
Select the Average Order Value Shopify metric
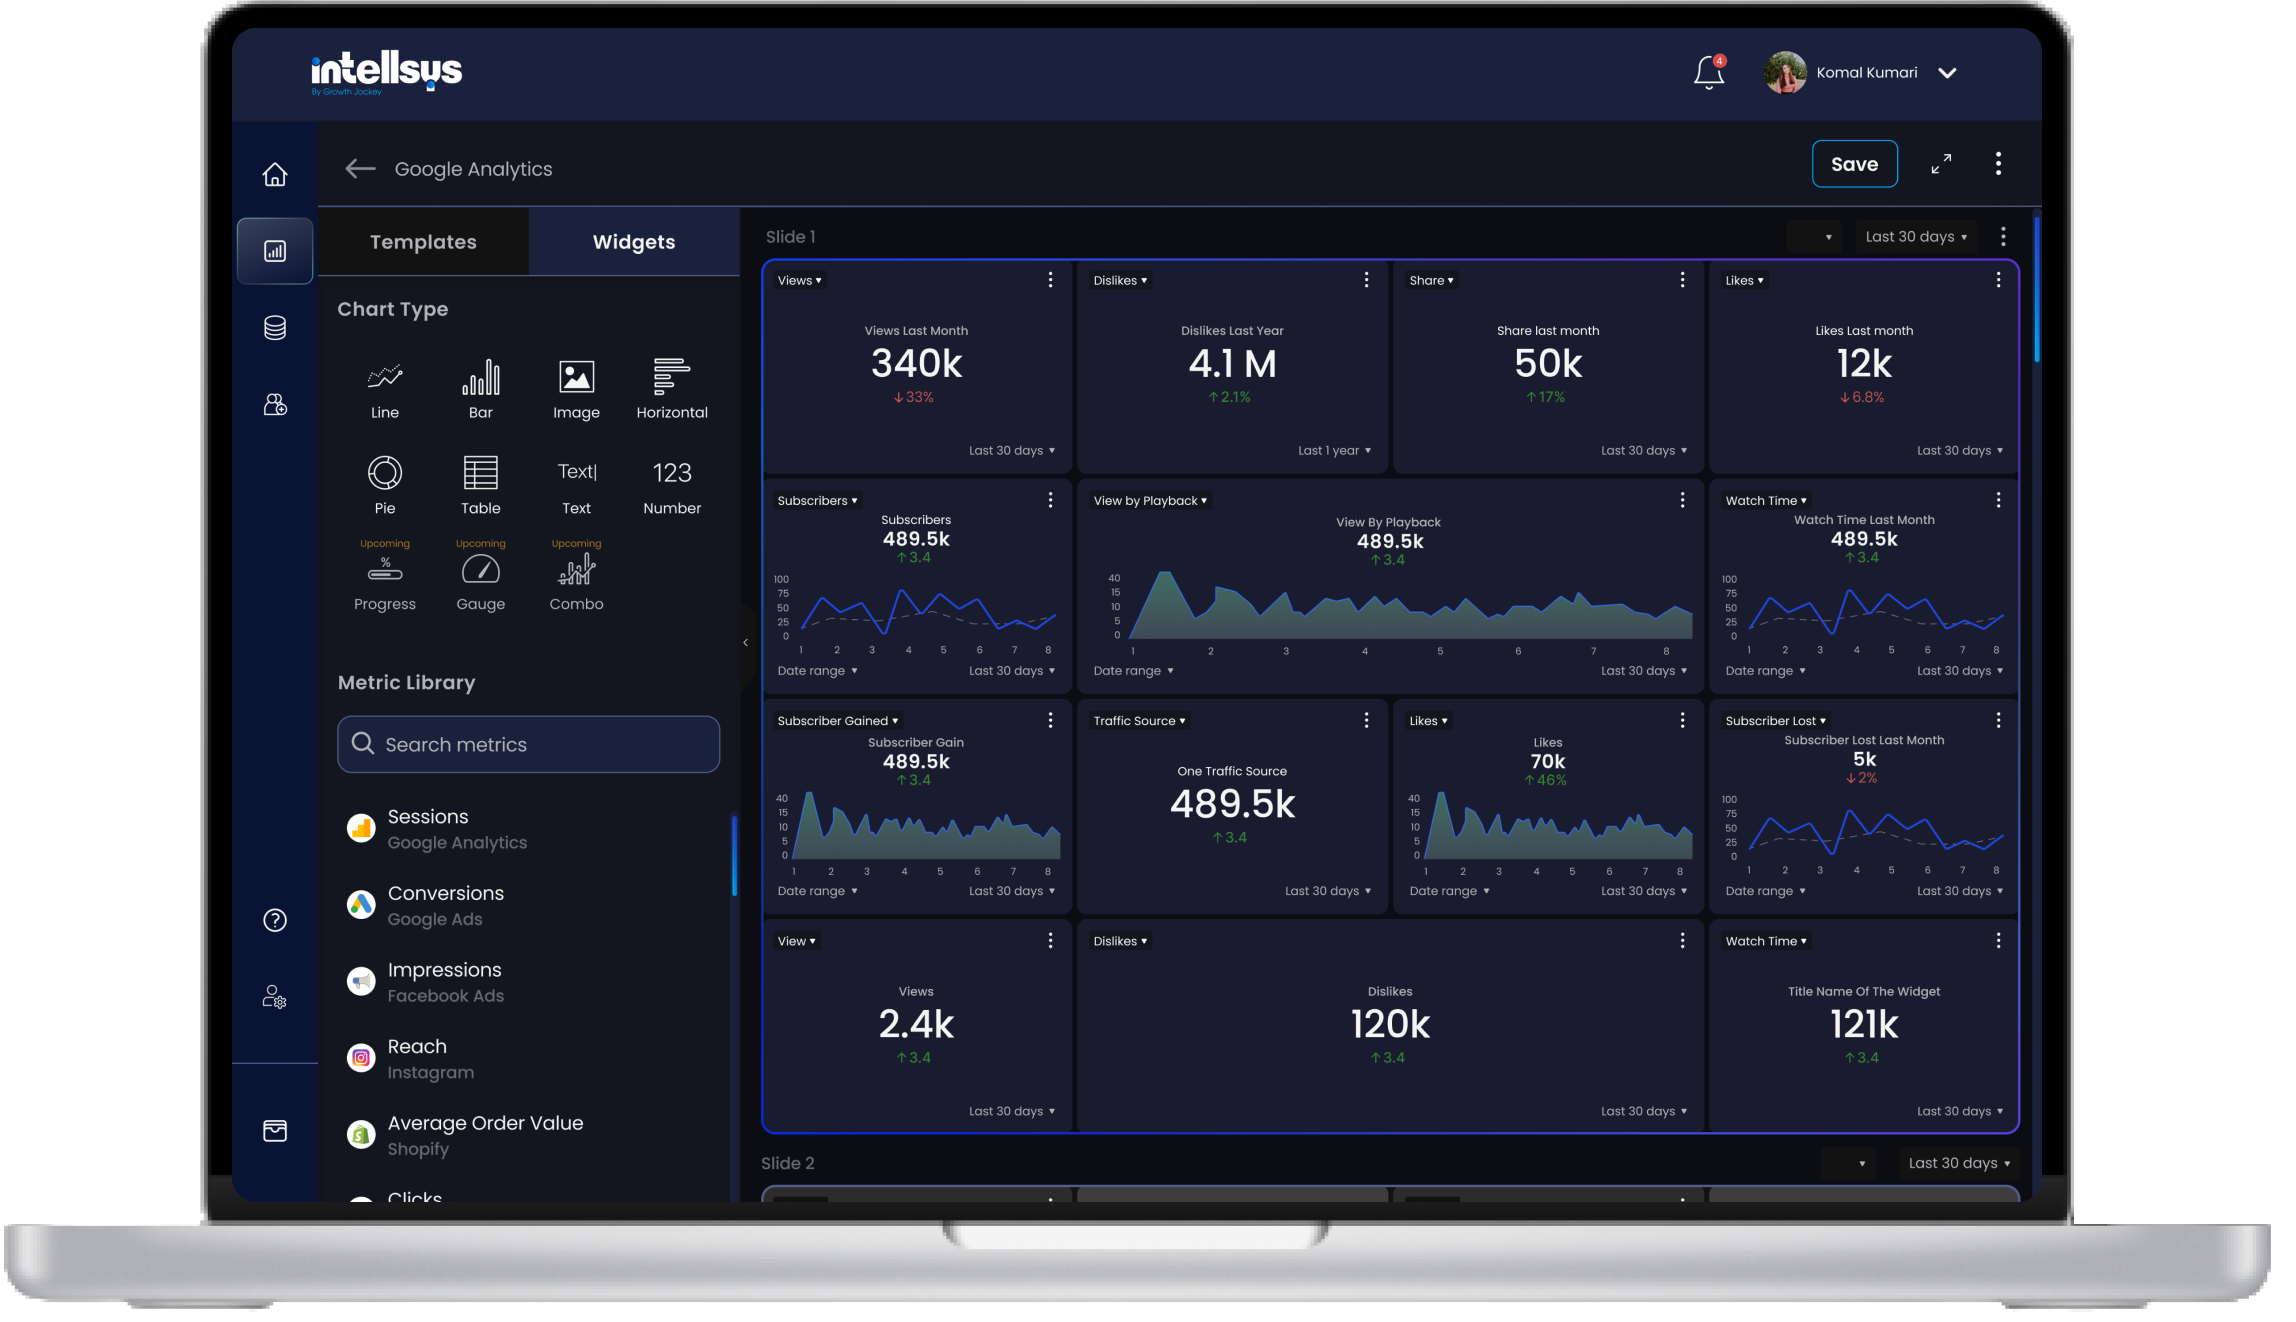coord(529,1135)
